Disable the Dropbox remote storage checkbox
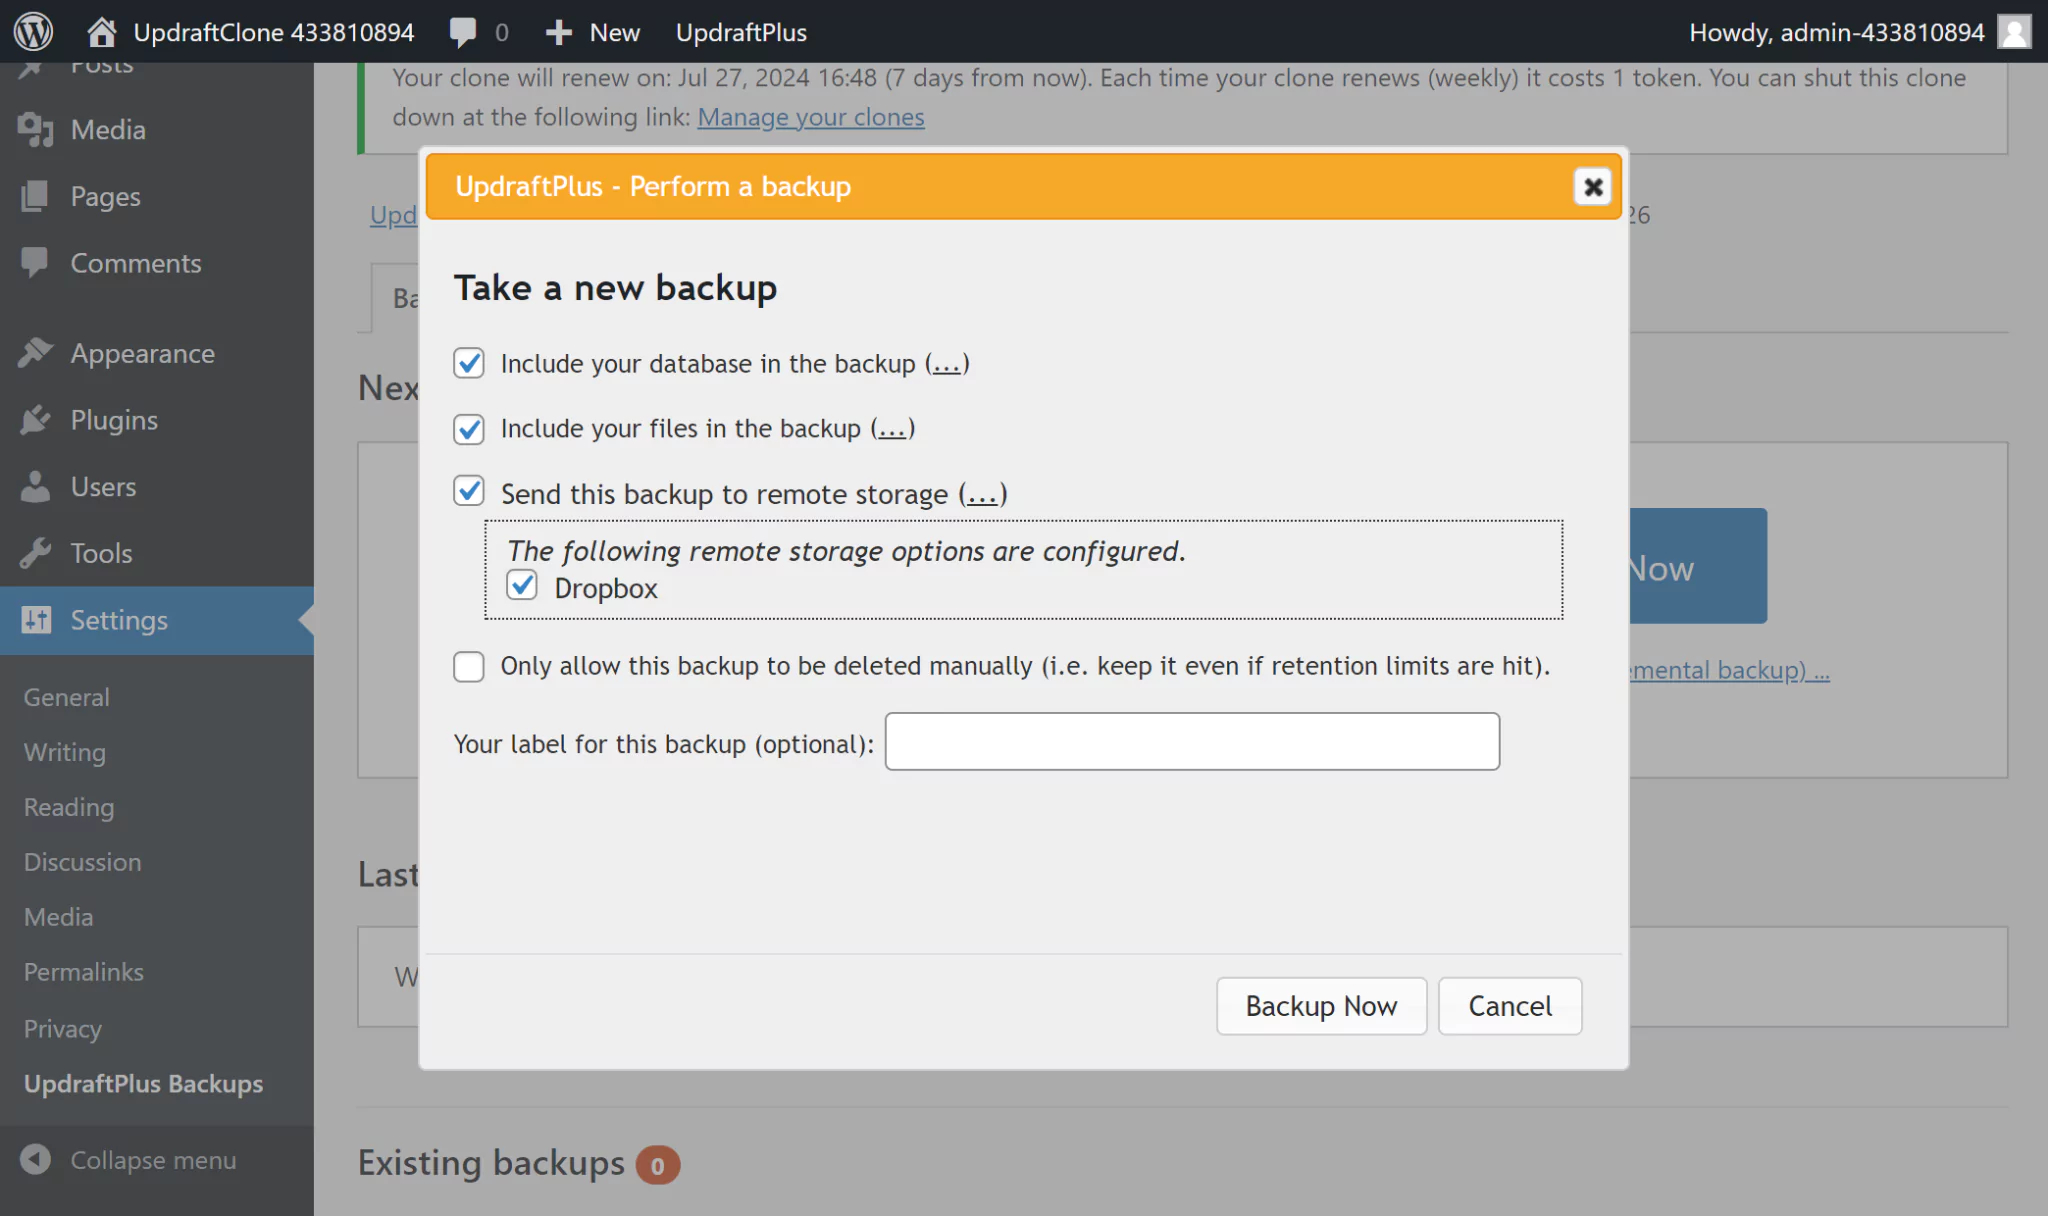Viewport: 2048px width, 1216px height. pos(521,585)
